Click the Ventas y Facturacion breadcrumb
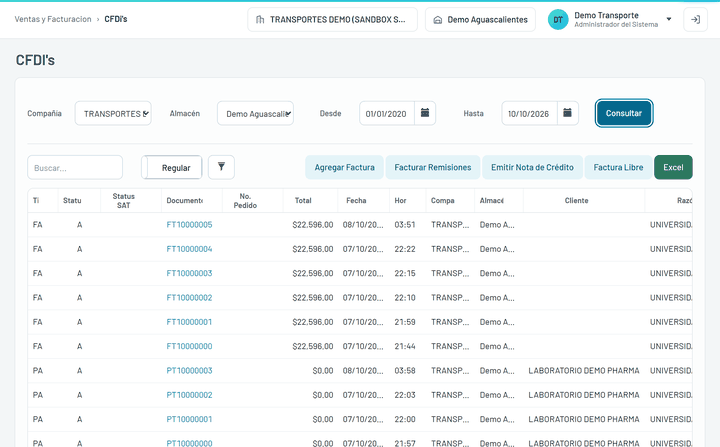 pos(53,19)
